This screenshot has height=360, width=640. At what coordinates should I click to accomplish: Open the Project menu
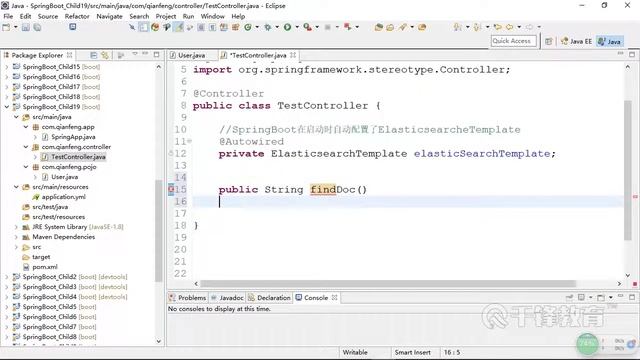tap(166, 16)
